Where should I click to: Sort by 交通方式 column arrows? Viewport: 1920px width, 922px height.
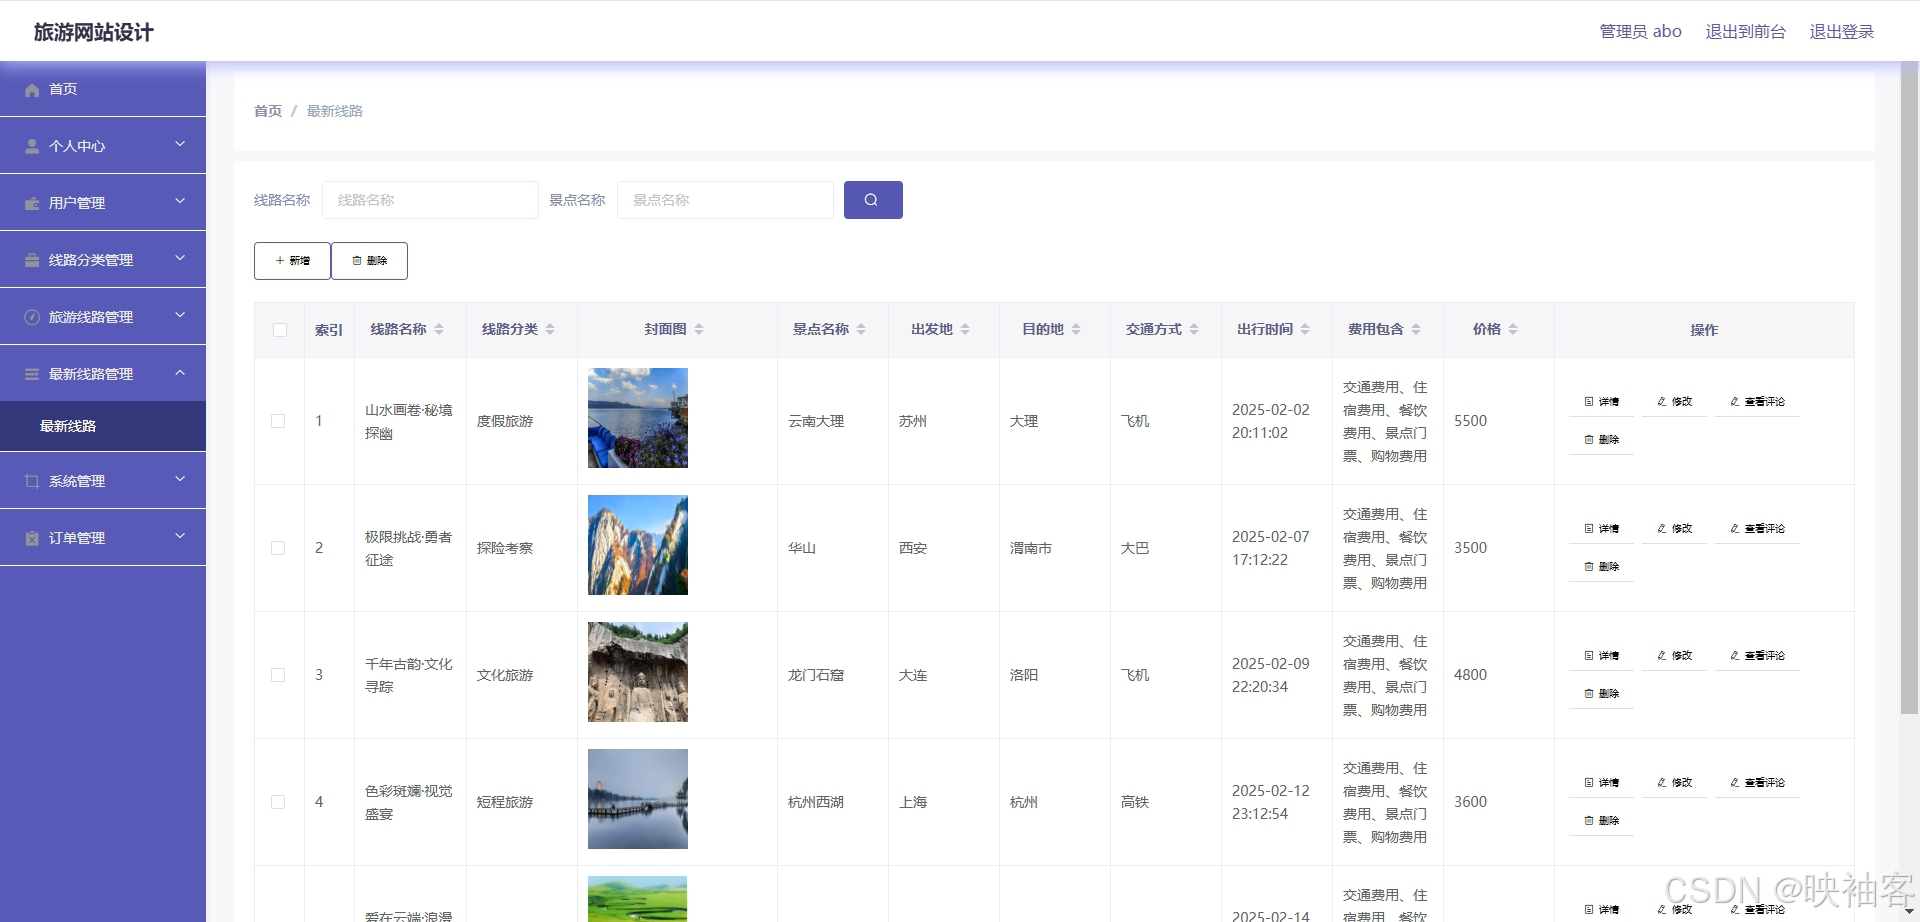pos(1194,329)
